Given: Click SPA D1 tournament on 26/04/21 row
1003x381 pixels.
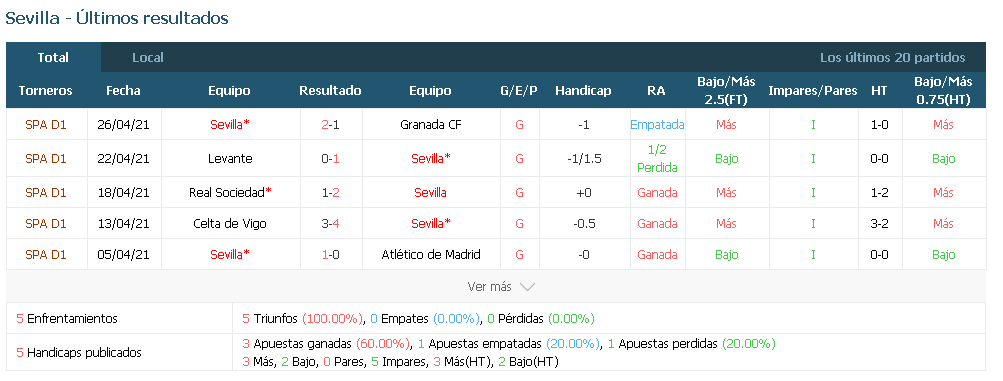Looking at the screenshot, I should point(45,125).
